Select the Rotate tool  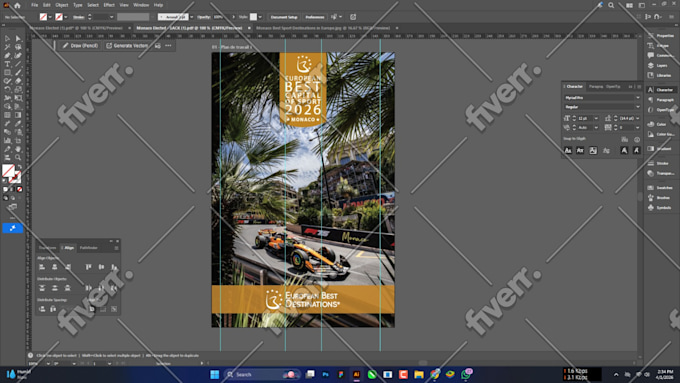coord(7,89)
